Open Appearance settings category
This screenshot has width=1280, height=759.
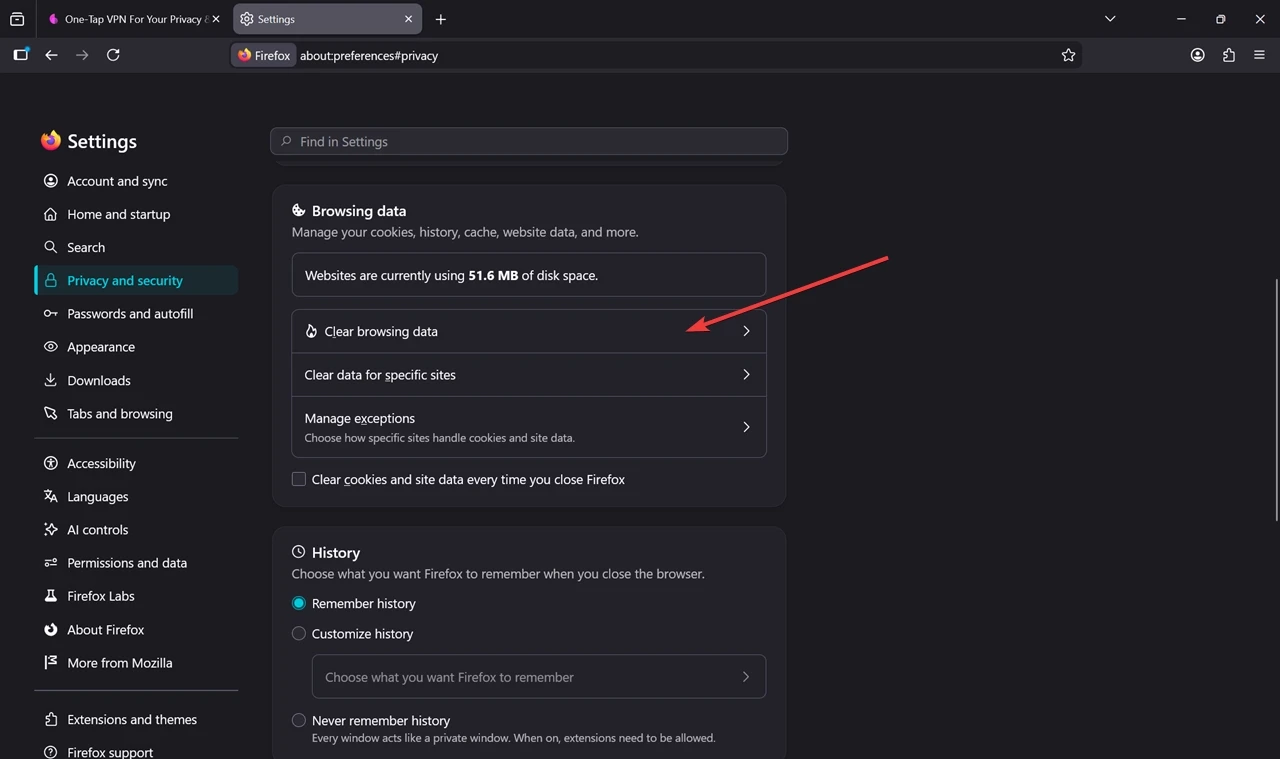(x=136, y=347)
